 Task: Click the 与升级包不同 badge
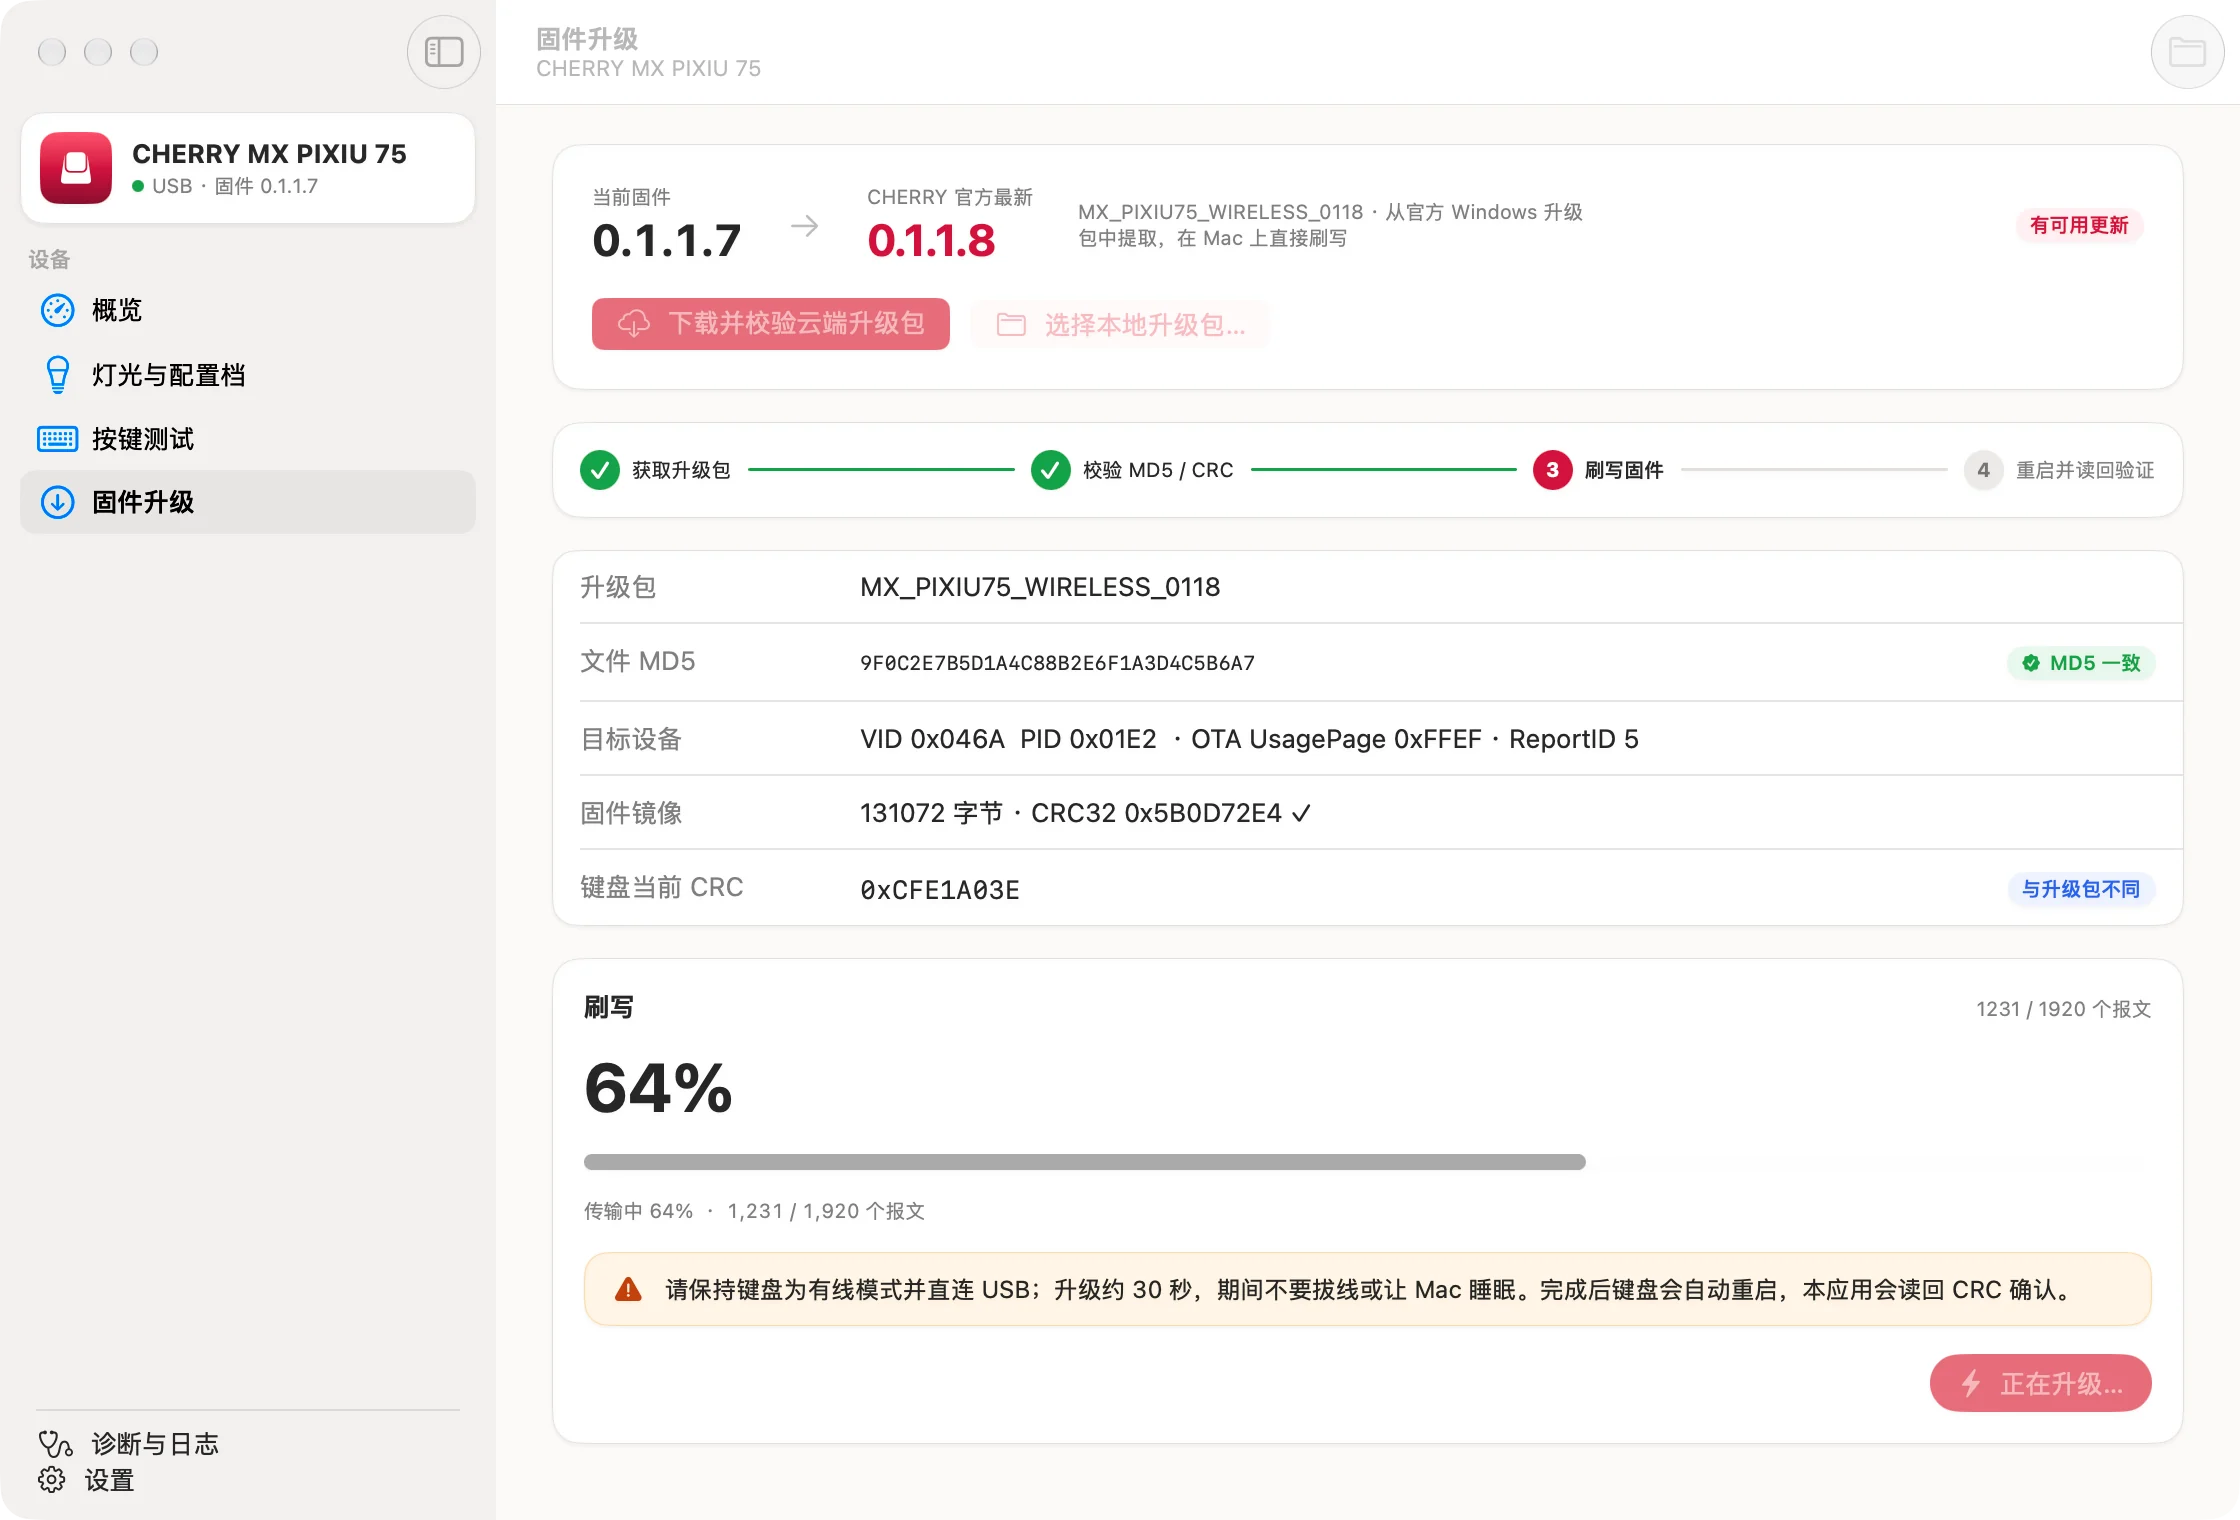[2081, 889]
